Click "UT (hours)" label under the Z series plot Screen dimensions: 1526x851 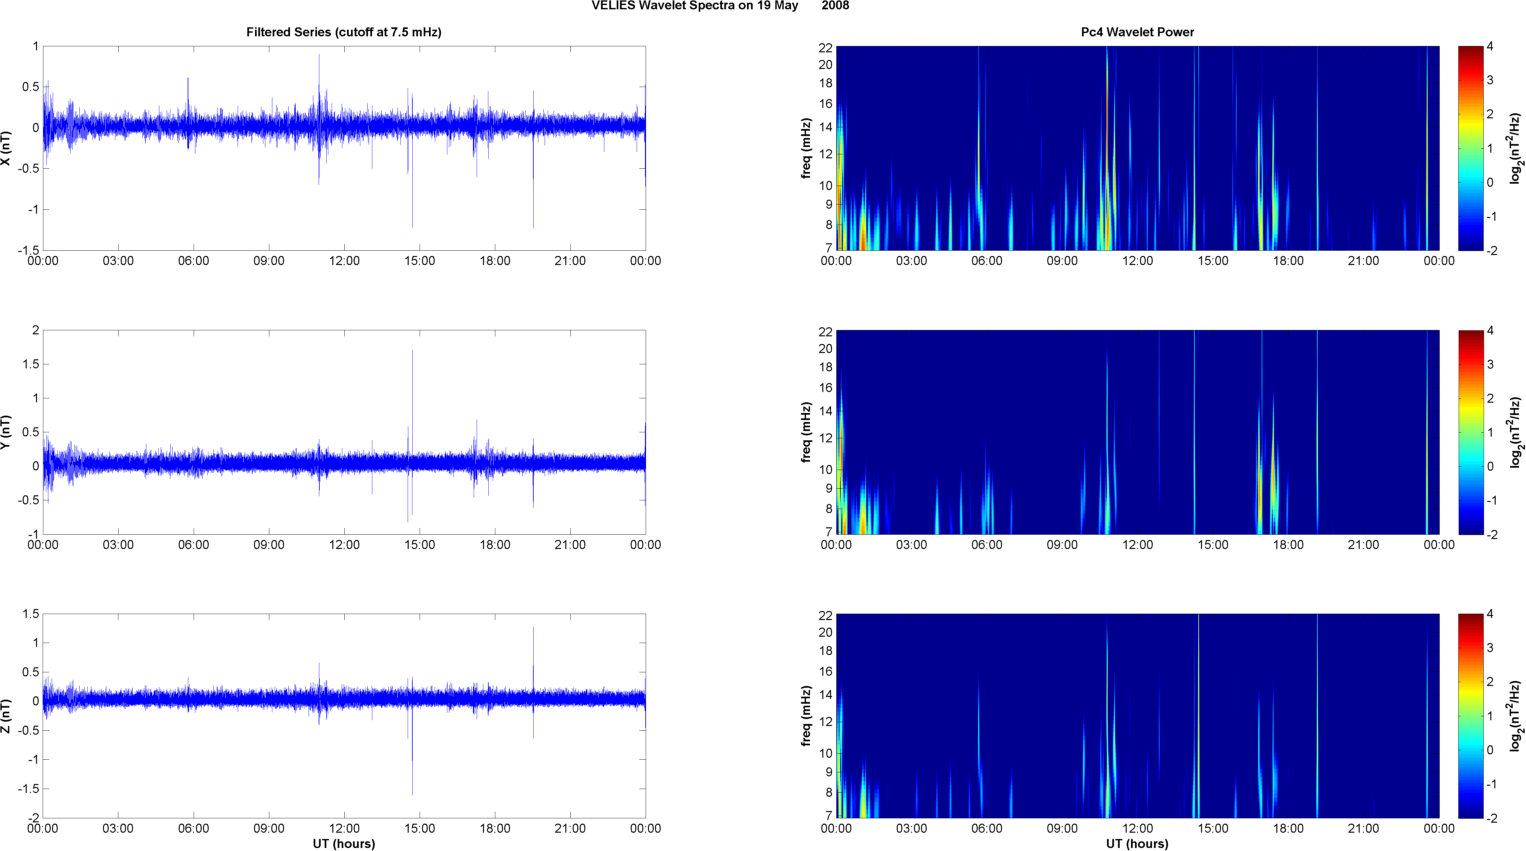[344, 844]
